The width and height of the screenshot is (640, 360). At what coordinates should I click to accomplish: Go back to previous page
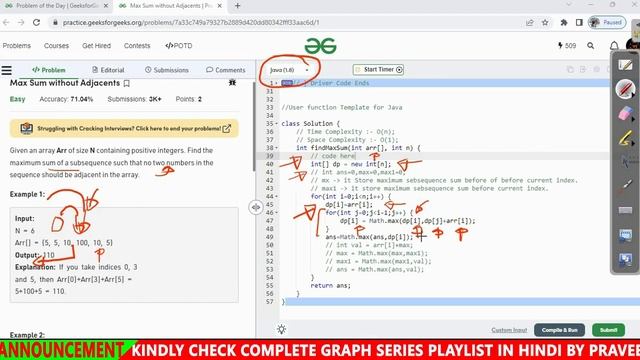(6, 22)
